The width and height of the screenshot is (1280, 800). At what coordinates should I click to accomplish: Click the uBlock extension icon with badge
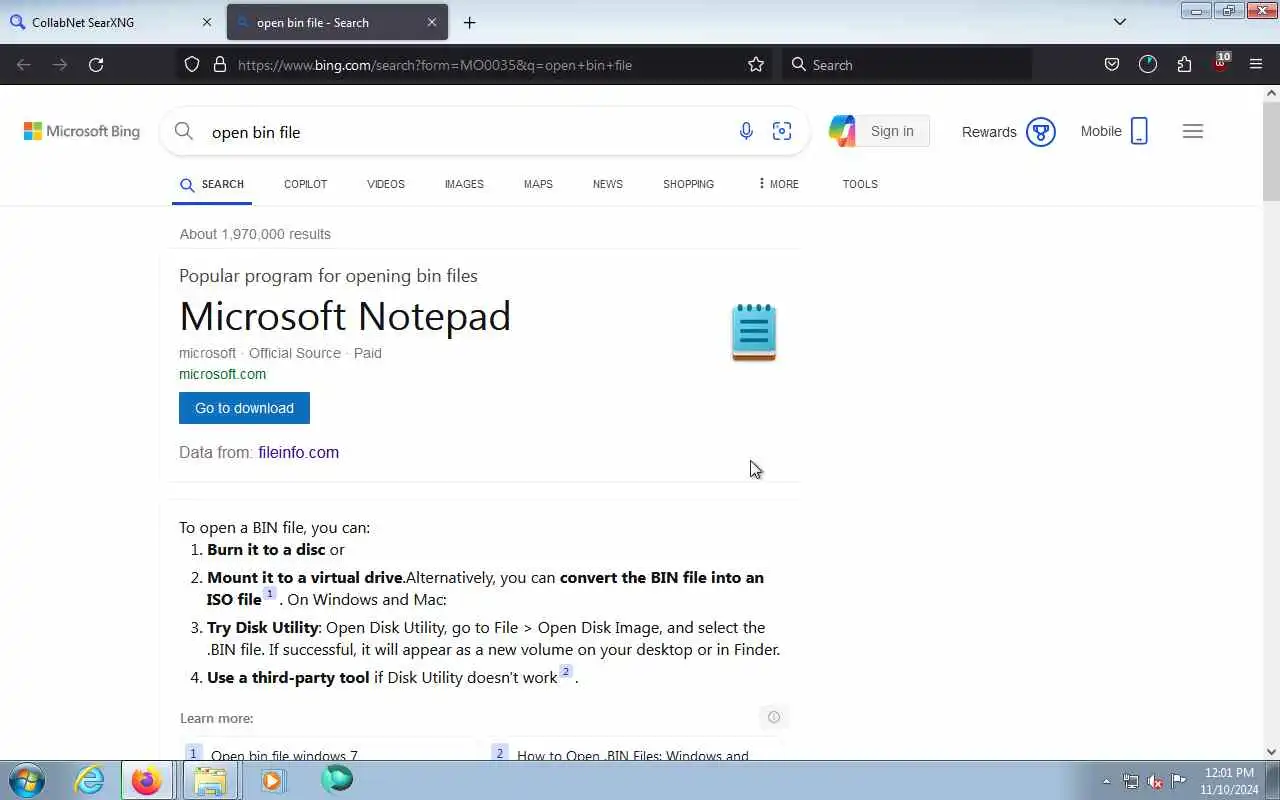coord(1221,63)
